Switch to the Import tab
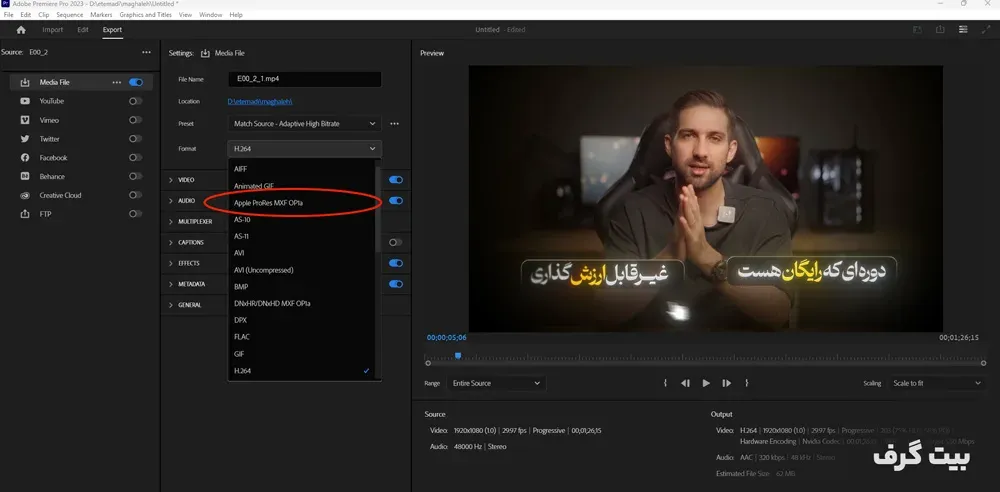Screen dimensions: 1000x492 click(x=53, y=30)
